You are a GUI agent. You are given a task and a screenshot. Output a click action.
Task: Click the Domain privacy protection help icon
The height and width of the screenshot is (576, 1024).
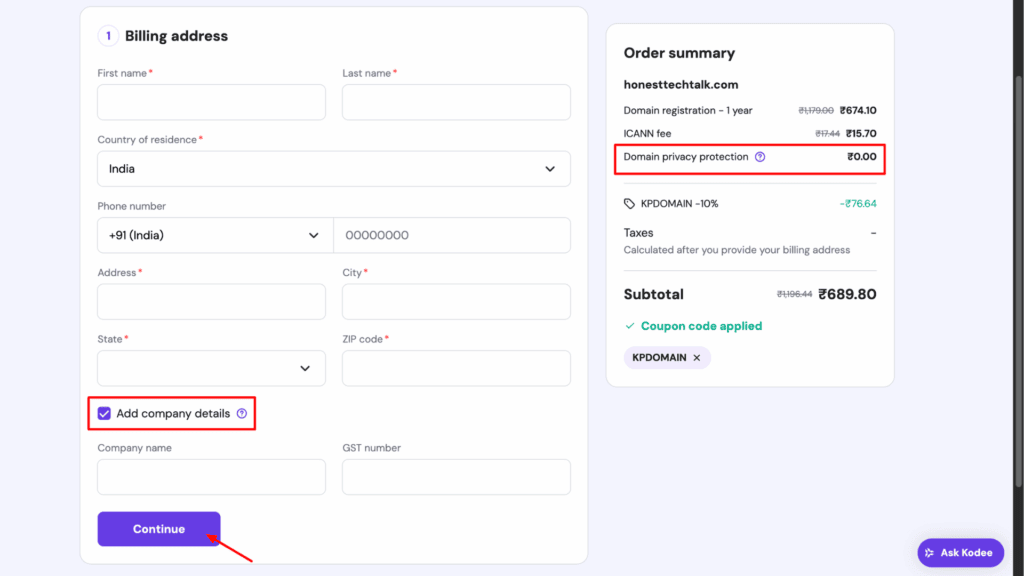[x=760, y=157]
